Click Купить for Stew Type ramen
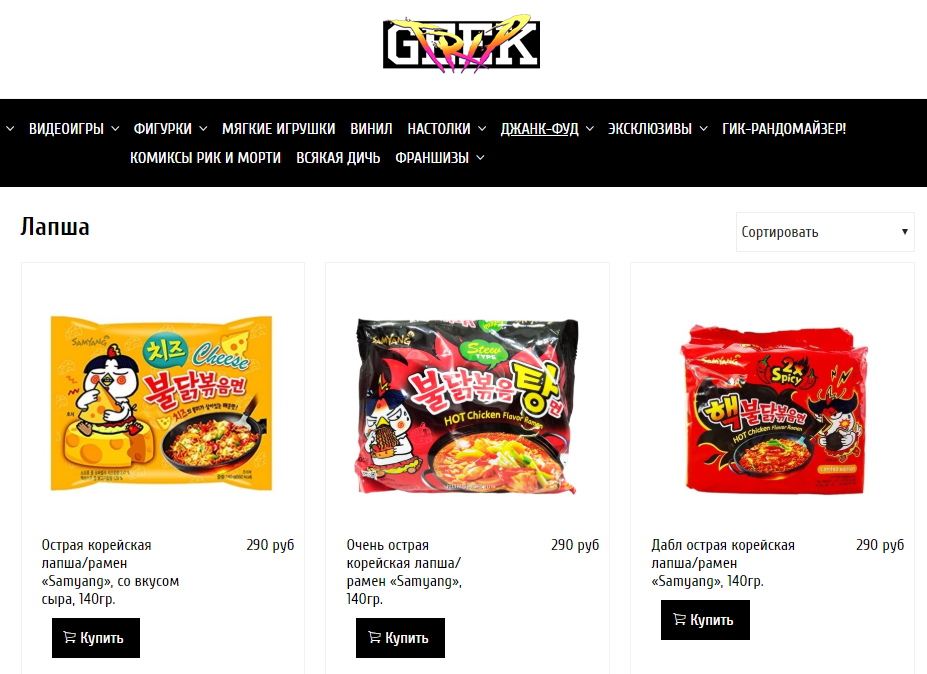The image size is (927, 674). click(x=400, y=638)
